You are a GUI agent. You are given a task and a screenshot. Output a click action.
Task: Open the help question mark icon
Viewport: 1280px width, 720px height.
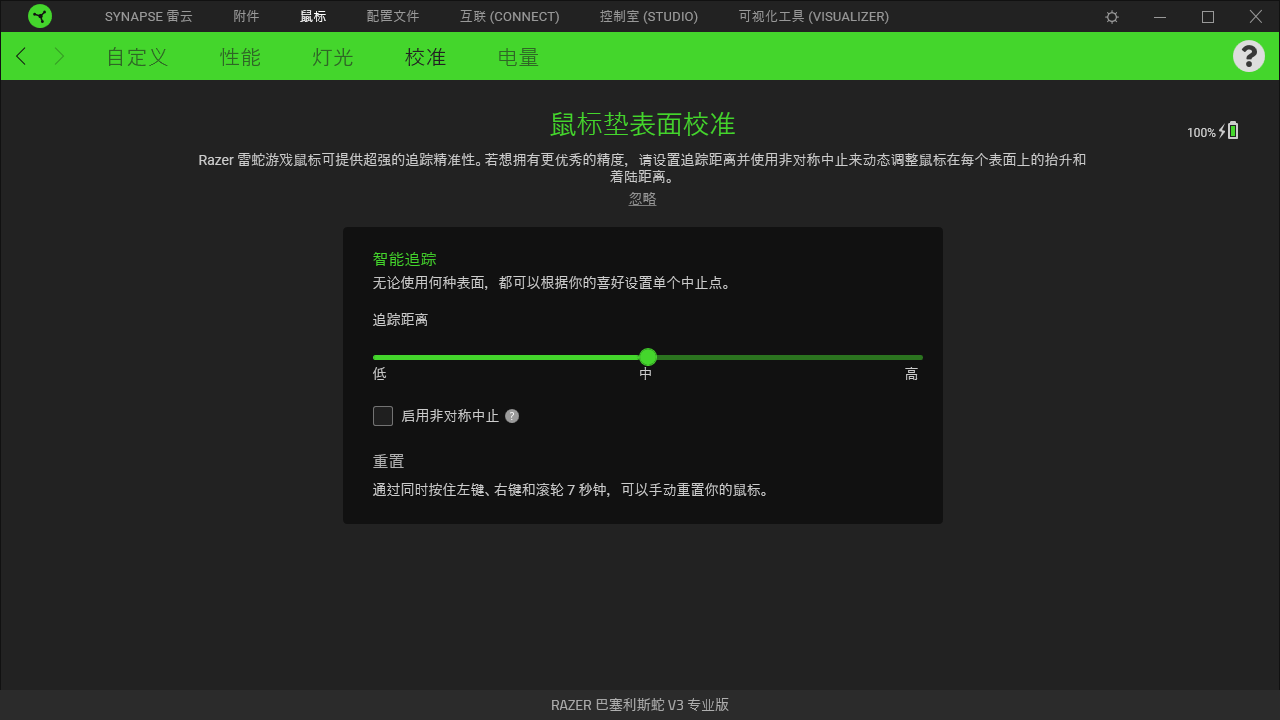pyautogui.click(x=1249, y=56)
